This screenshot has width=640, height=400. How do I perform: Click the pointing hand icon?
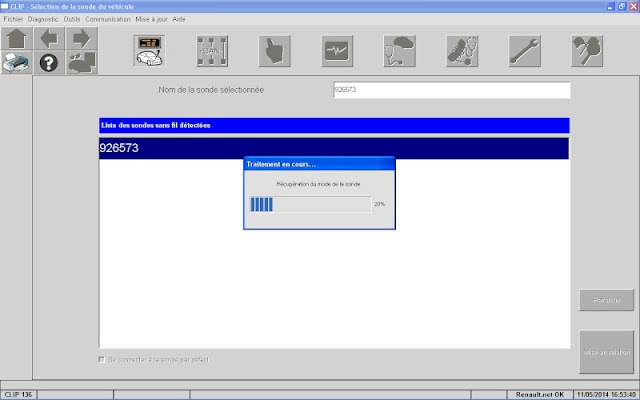coord(275,51)
